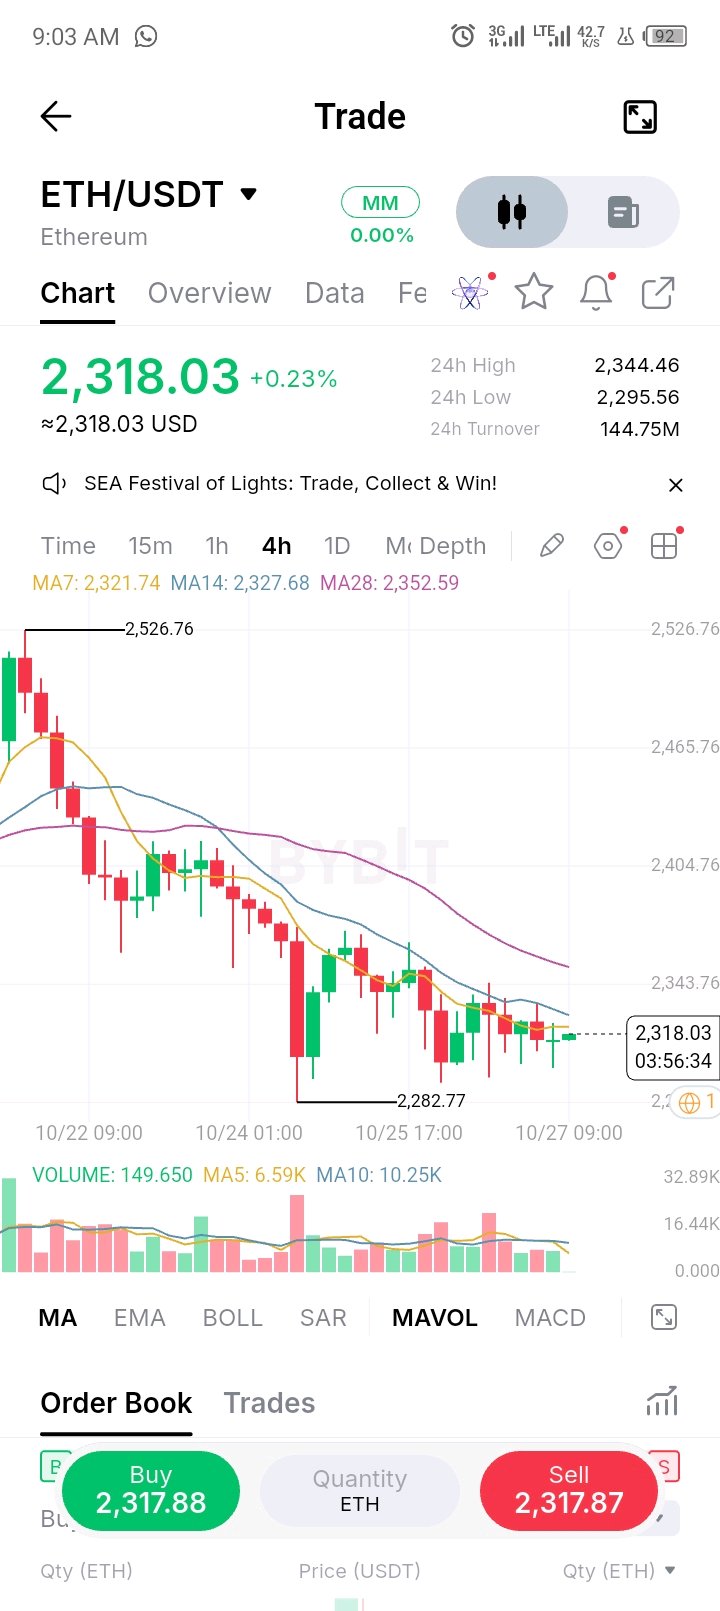Viewport: 720px width, 1611px height.
Task: Share chart using the external link icon
Action: (x=658, y=293)
